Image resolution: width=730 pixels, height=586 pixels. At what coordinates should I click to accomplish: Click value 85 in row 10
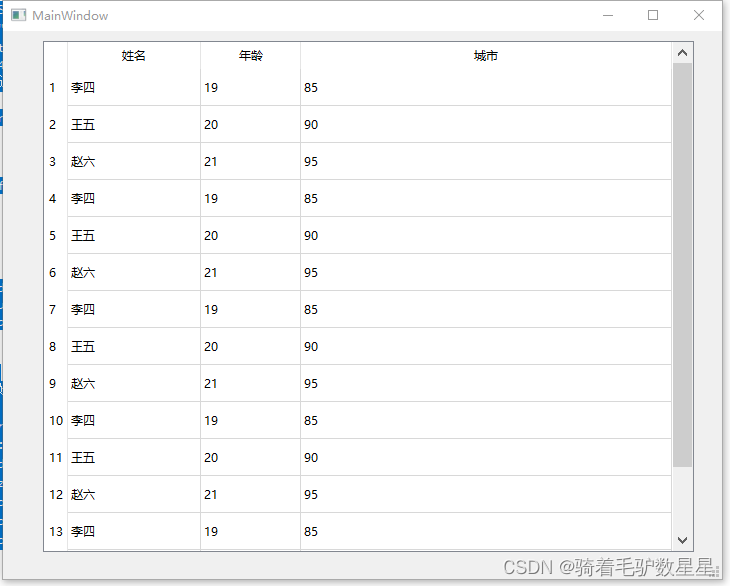(486, 420)
